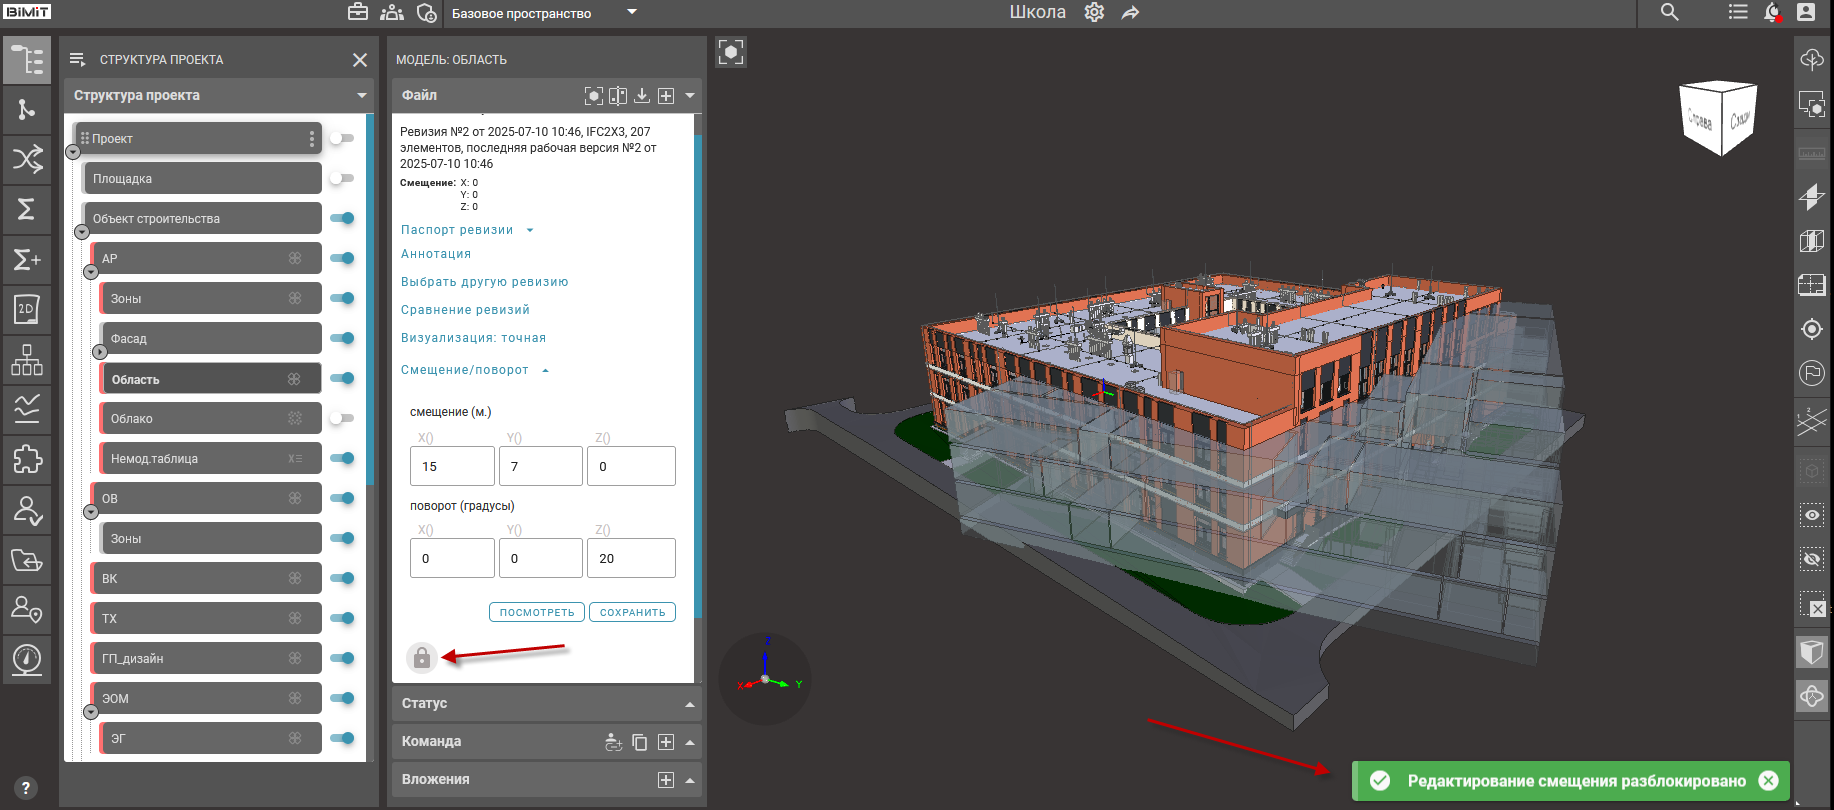
Task: Click the puzzle piece plugin icon
Action: (x=27, y=459)
